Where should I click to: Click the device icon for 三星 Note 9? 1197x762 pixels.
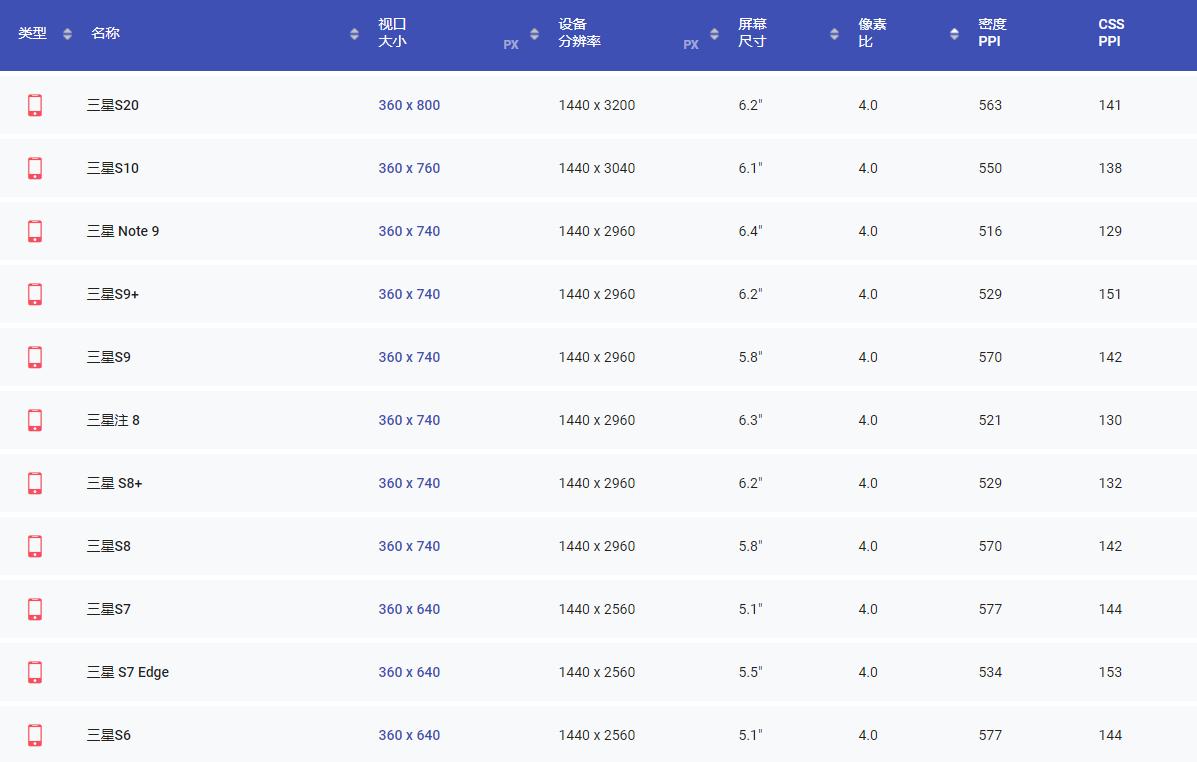point(35,231)
